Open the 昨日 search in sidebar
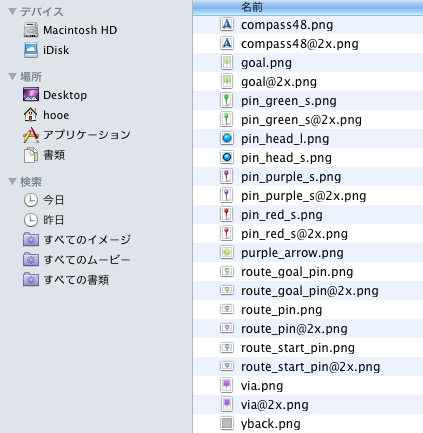This screenshot has width=423, height=433. pyautogui.click(x=44, y=220)
